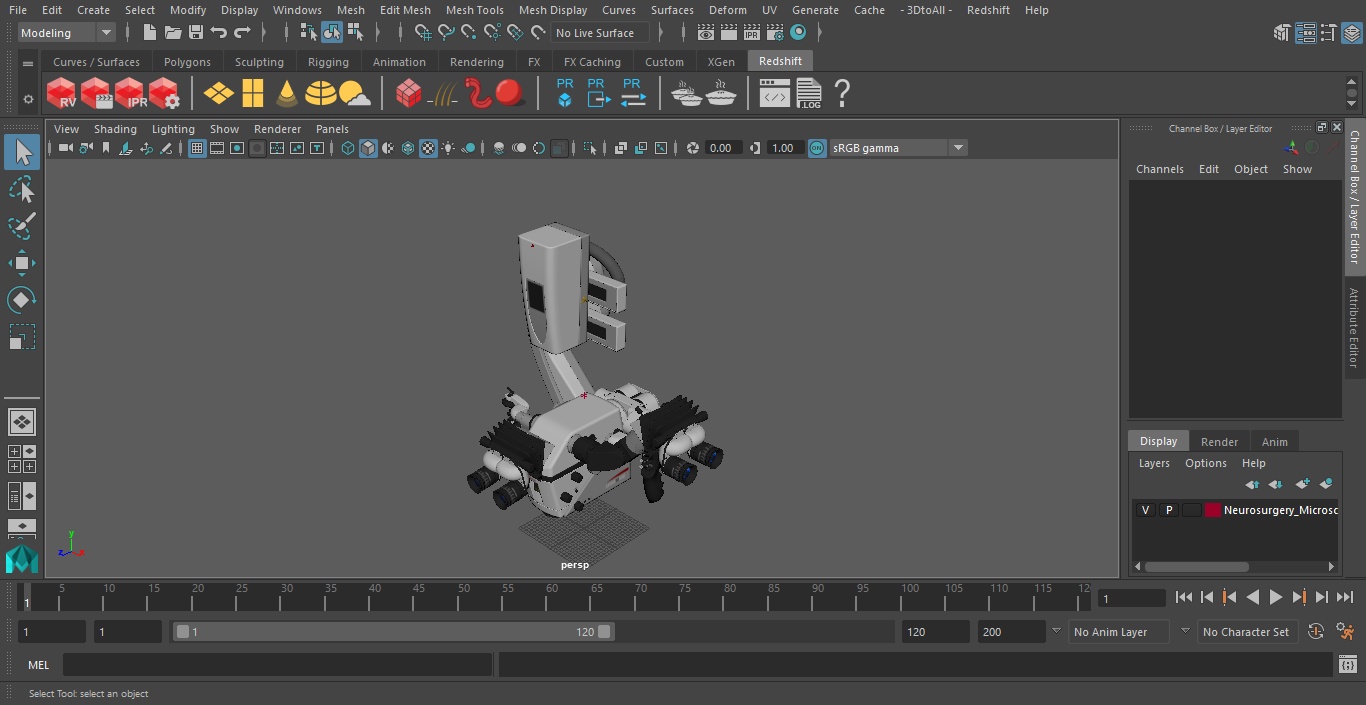Viewport: 1366px width, 705px height.
Task: Open the Modeling menu set dropdown
Action: [x=67, y=33]
